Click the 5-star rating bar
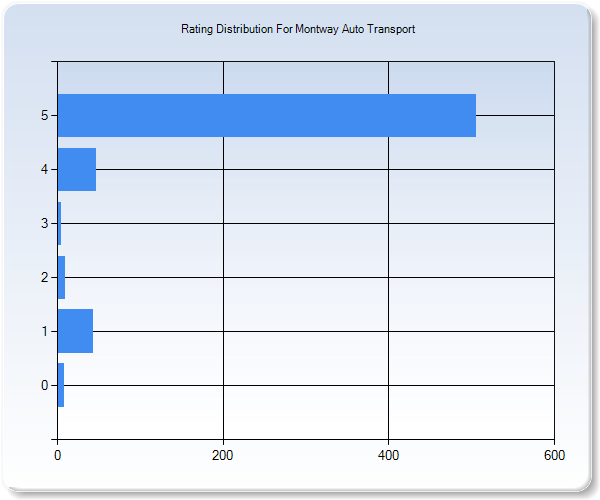 coord(267,115)
